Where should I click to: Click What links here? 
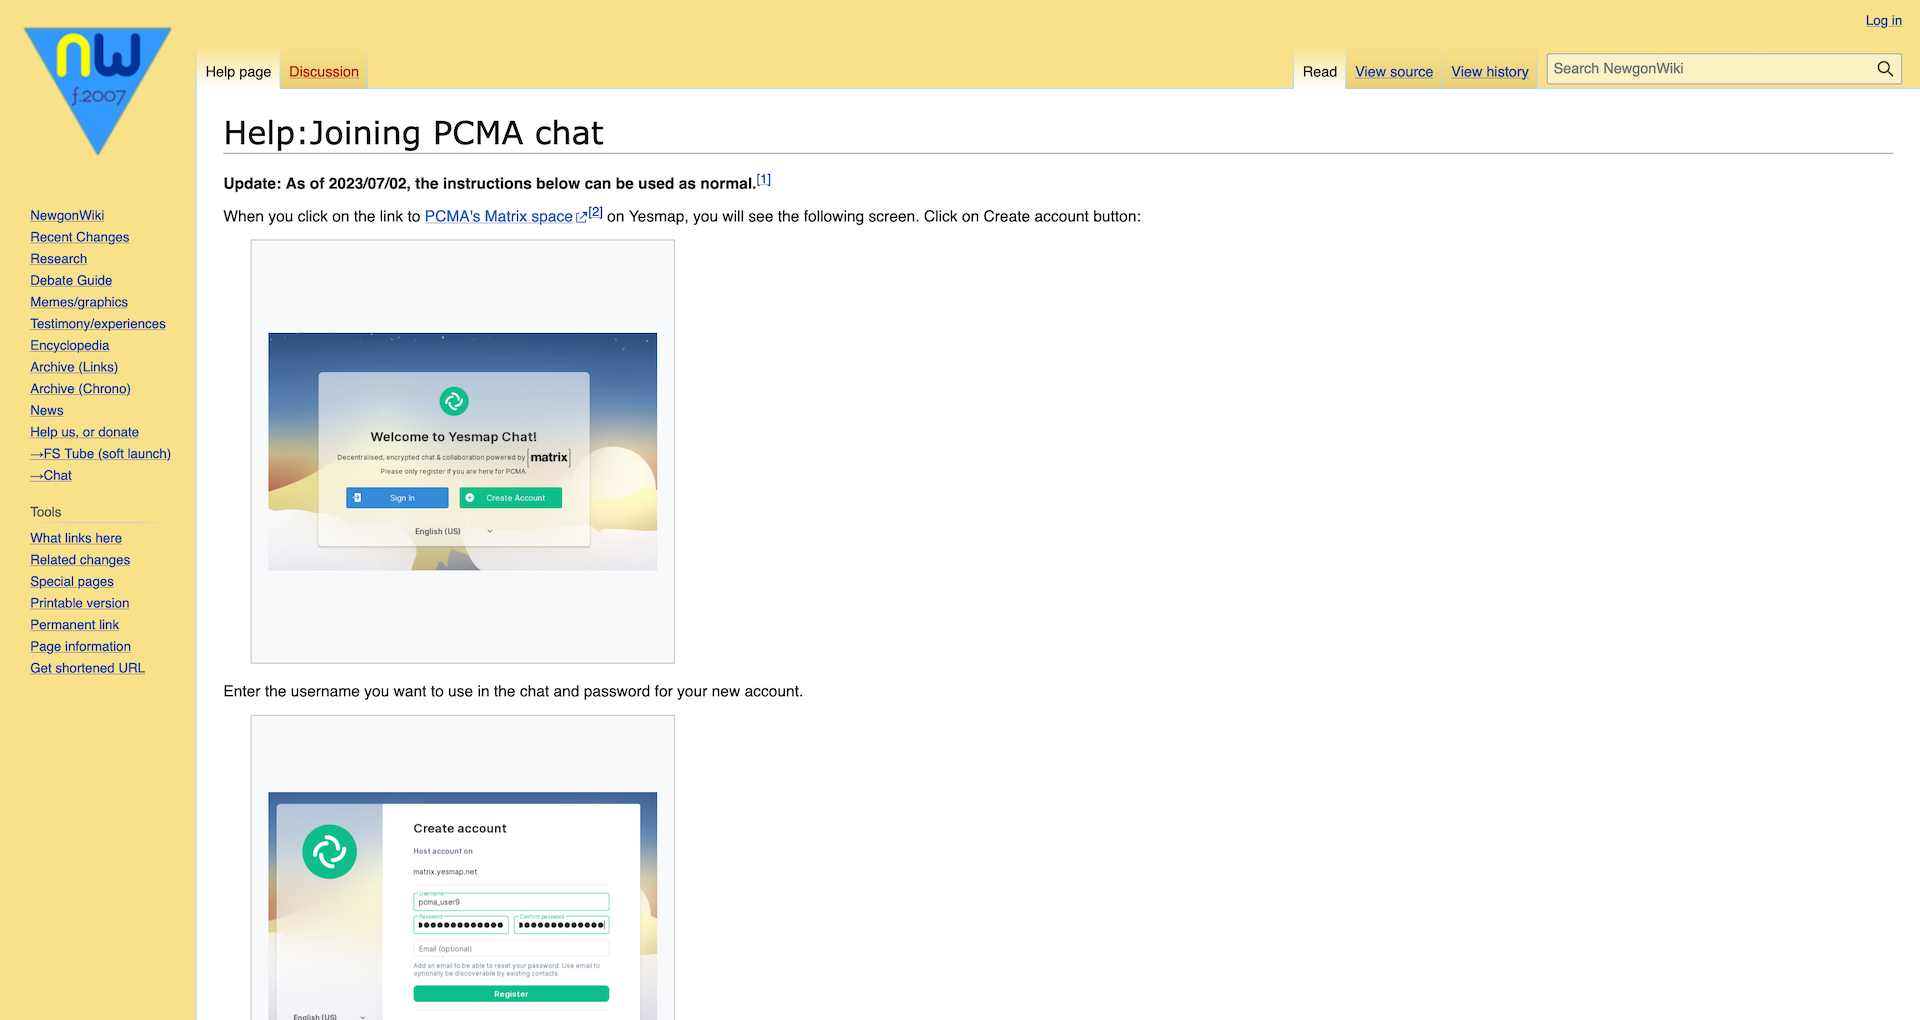point(76,538)
